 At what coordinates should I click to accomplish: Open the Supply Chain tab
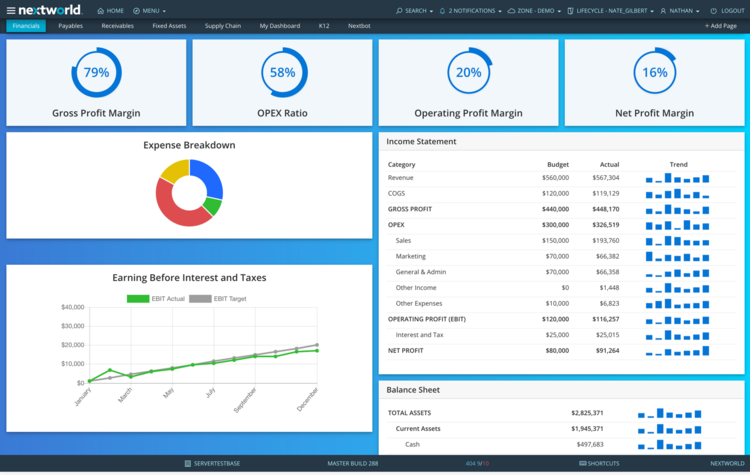click(222, 26)
